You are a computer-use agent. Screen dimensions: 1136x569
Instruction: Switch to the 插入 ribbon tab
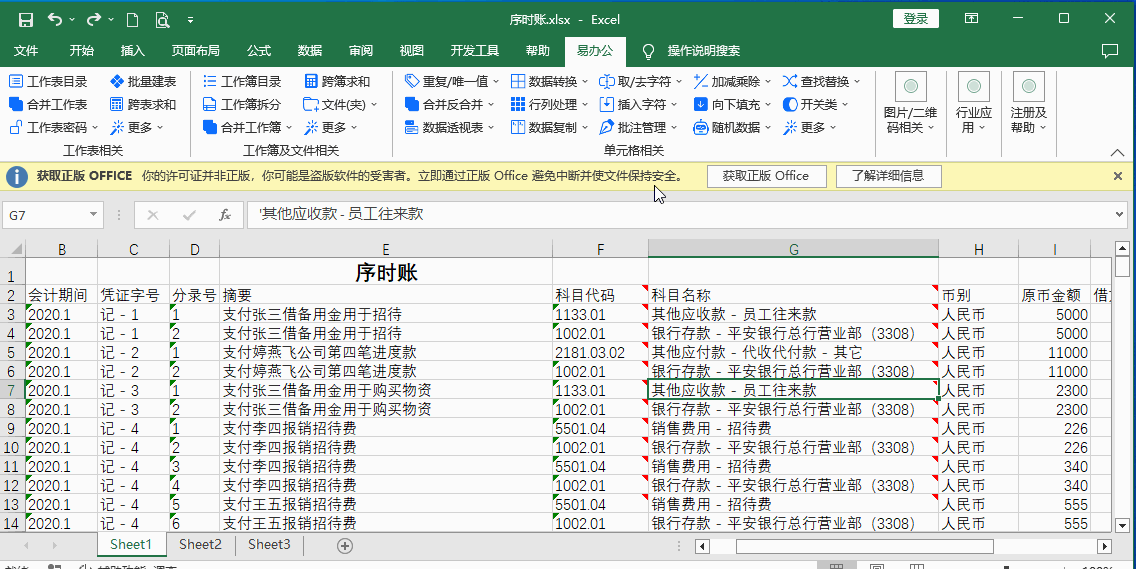[133, 51]
